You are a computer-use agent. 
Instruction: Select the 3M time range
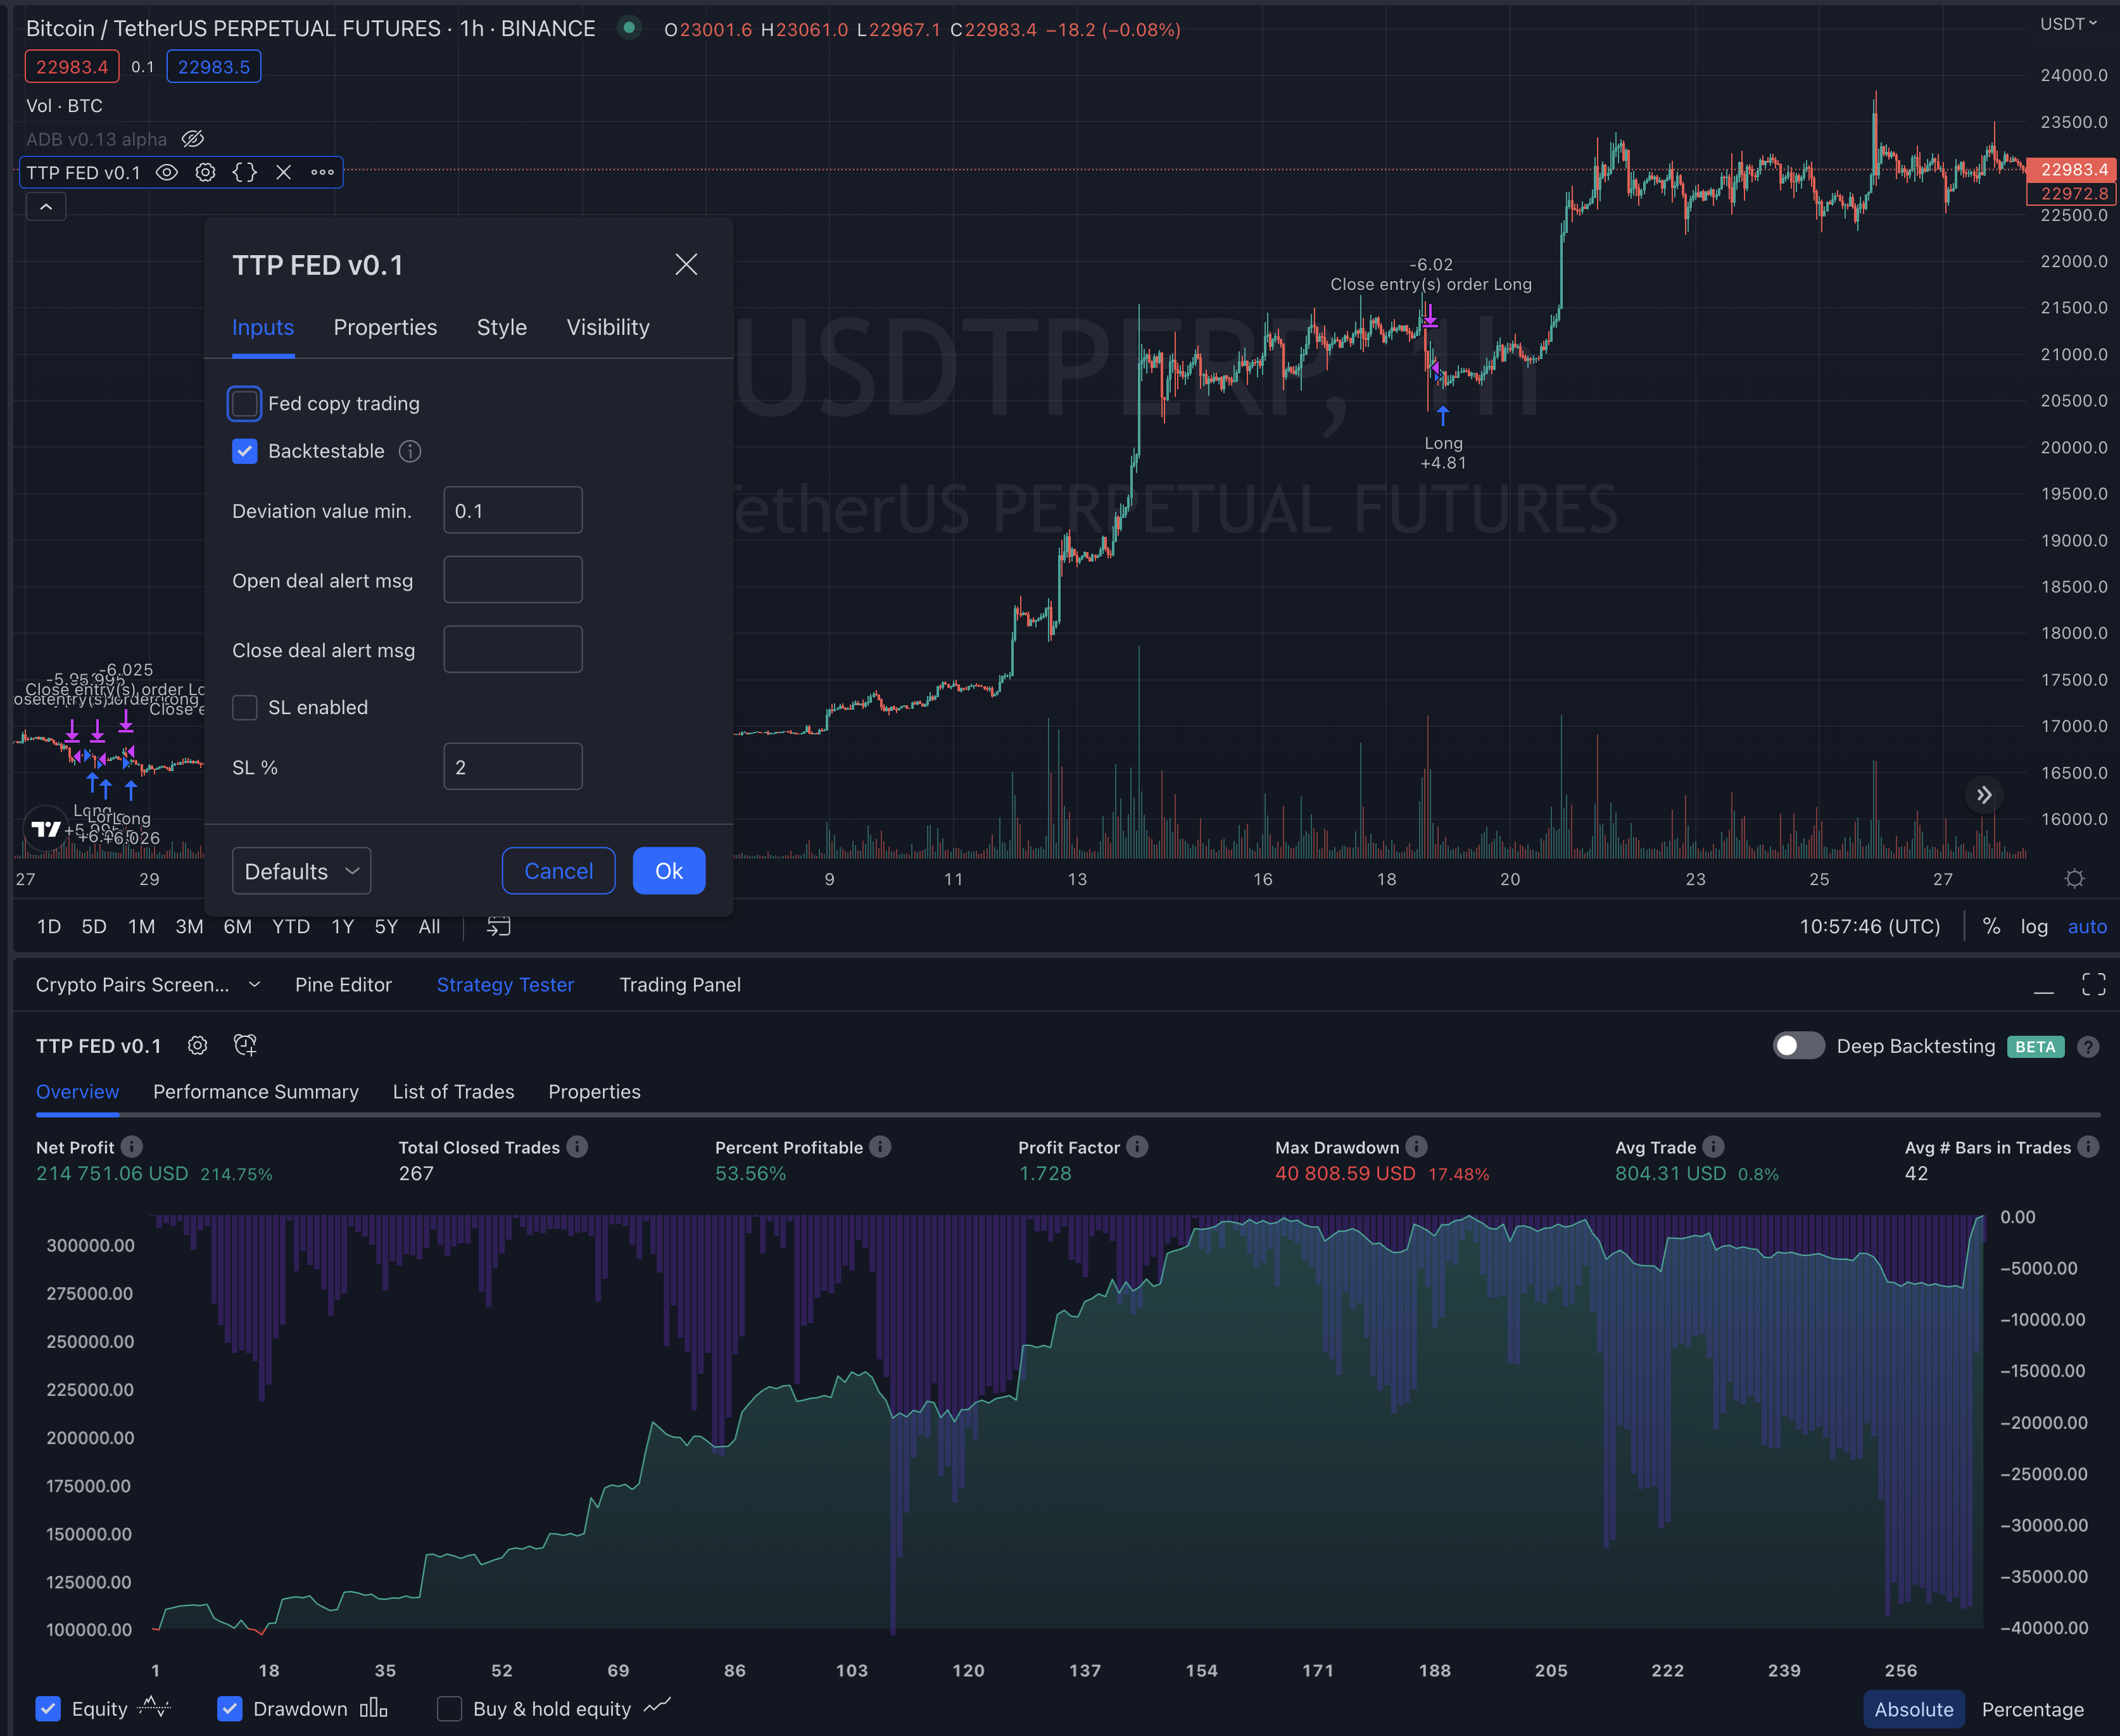(189, 927)
